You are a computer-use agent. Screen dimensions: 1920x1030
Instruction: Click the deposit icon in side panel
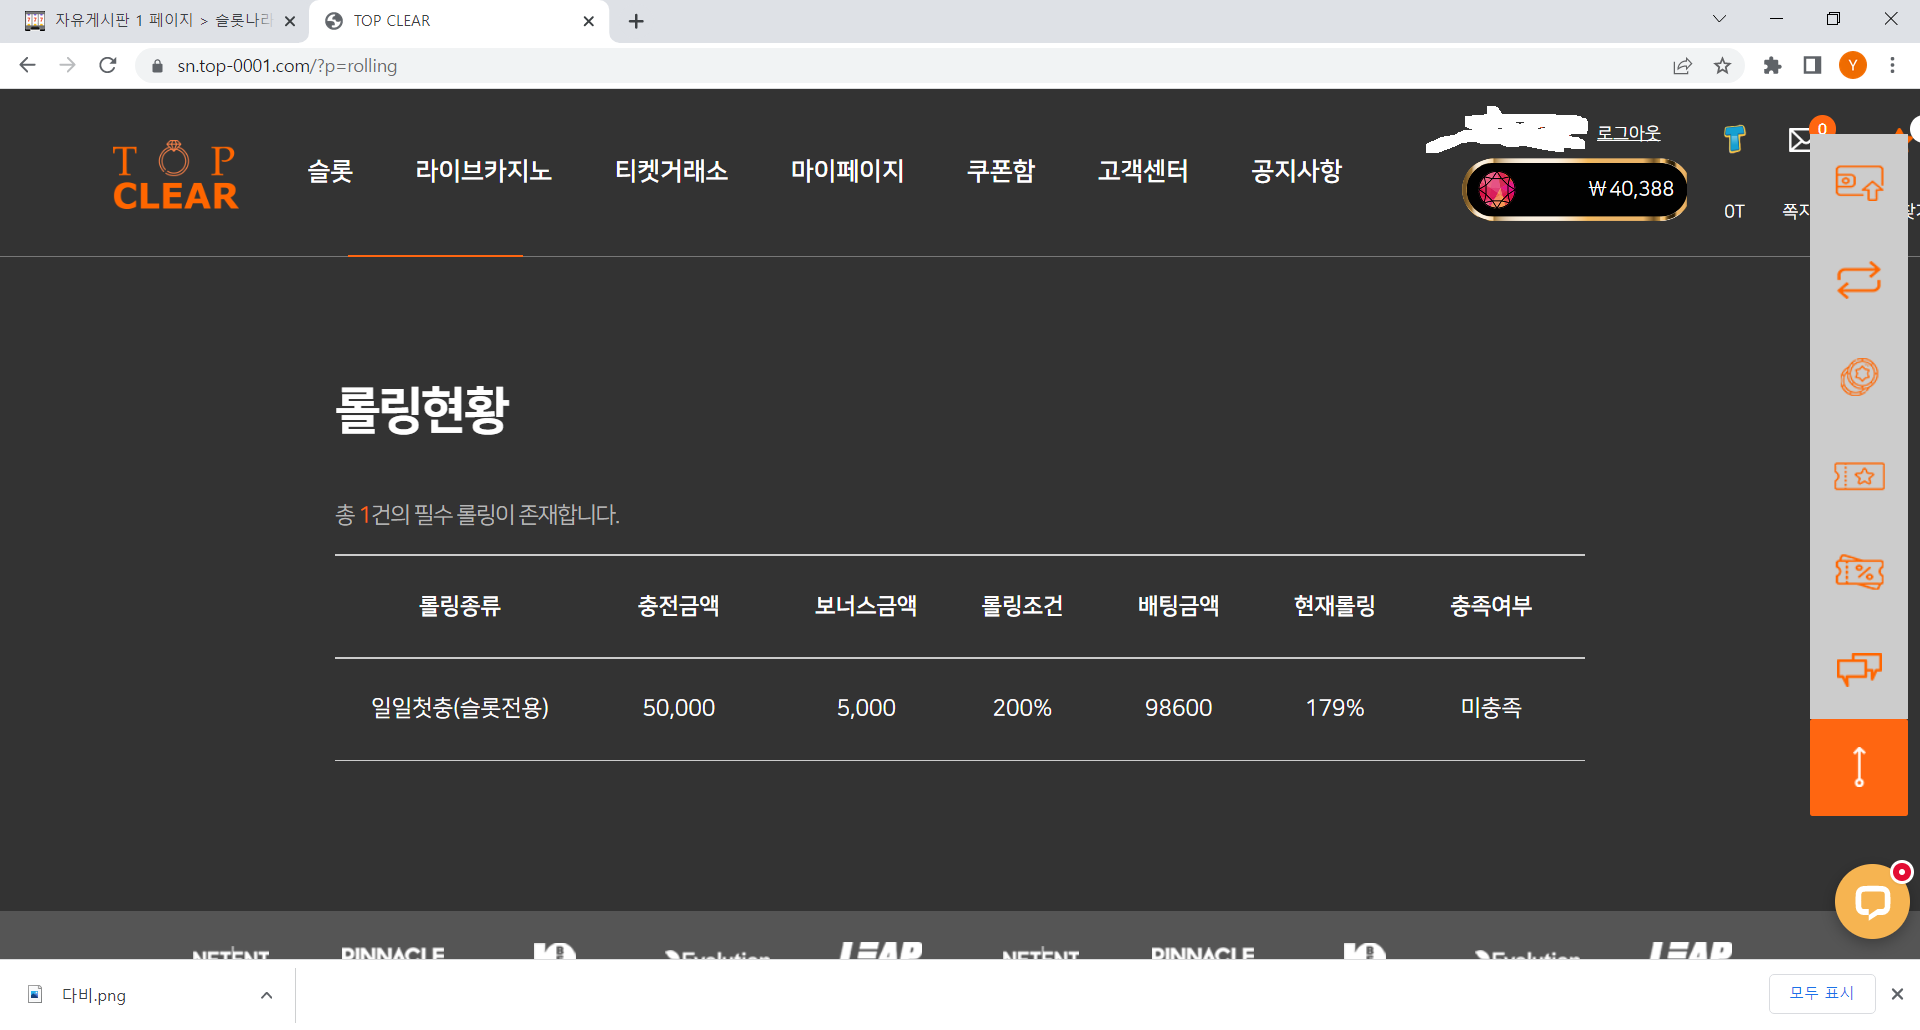click(x=1859, y=183)
